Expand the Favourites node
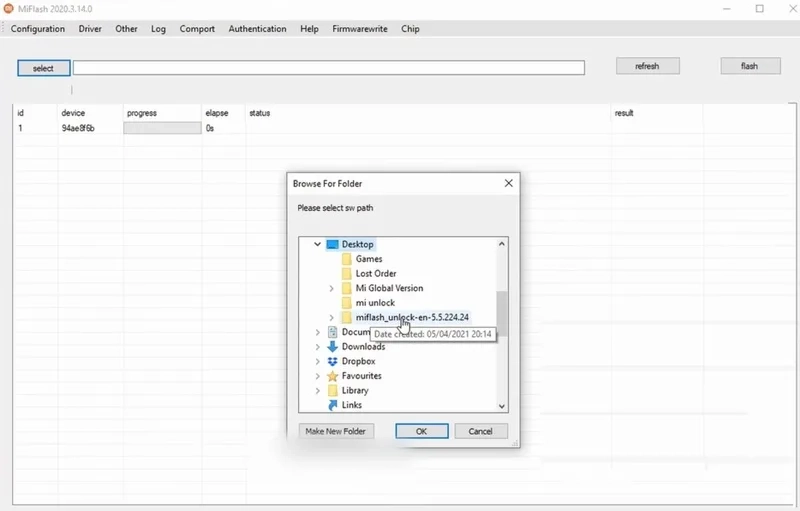Screen dimensions: 800x511 point(317,376)
